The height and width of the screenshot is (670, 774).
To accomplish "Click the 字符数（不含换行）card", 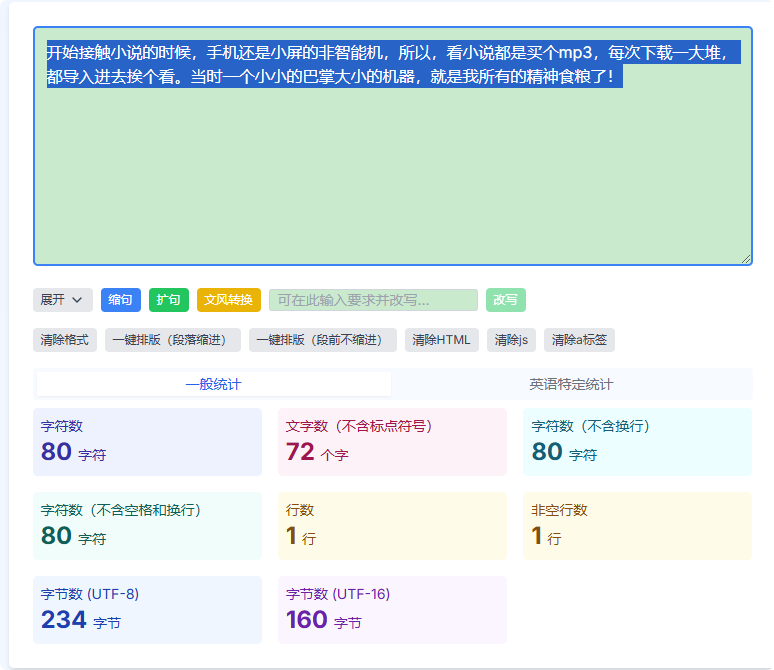I will tap(637, 442).
